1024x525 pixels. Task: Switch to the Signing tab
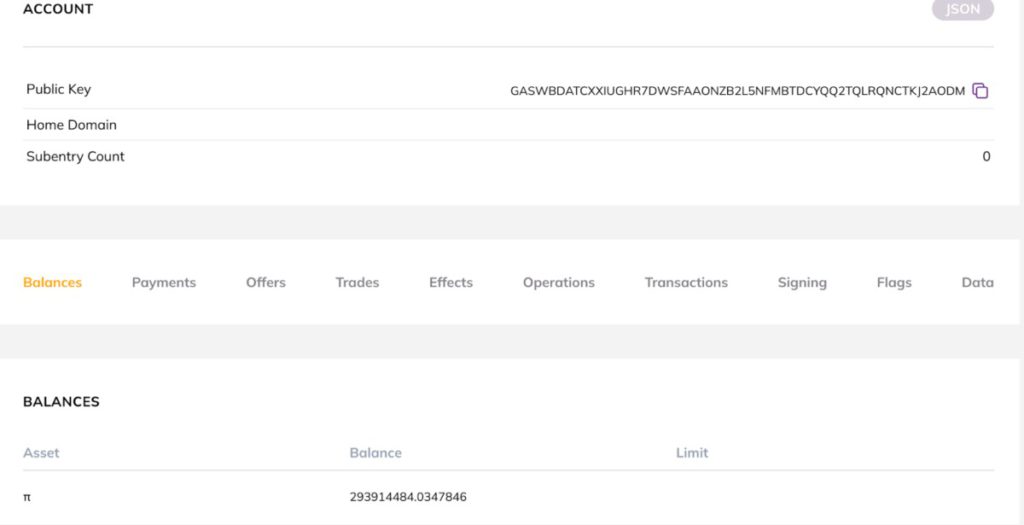point(802,283)
